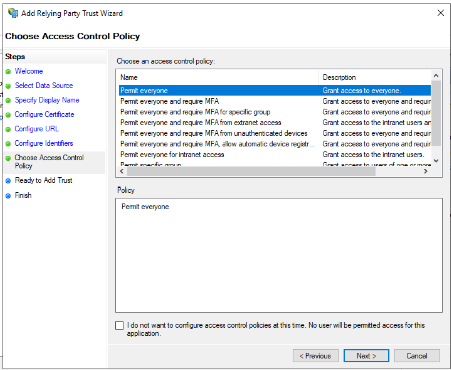Click green bullet beside Welcome step

point(8,72)
